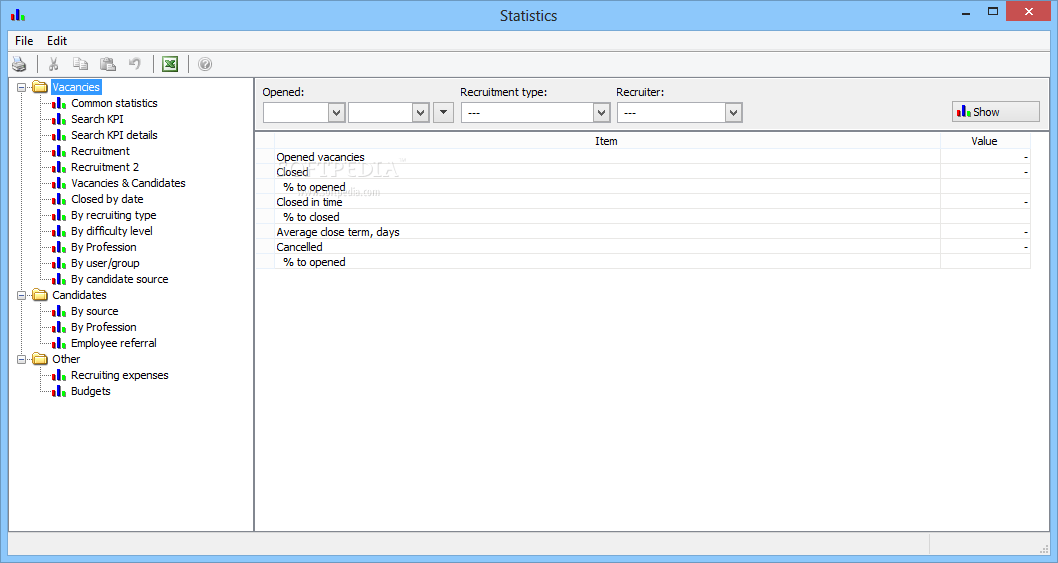Image resolution: width=1058 pixels, height=563 pixels.
Task: Click the Print toolbar icon
Action: pyautogui.click(x=19, y=64)
